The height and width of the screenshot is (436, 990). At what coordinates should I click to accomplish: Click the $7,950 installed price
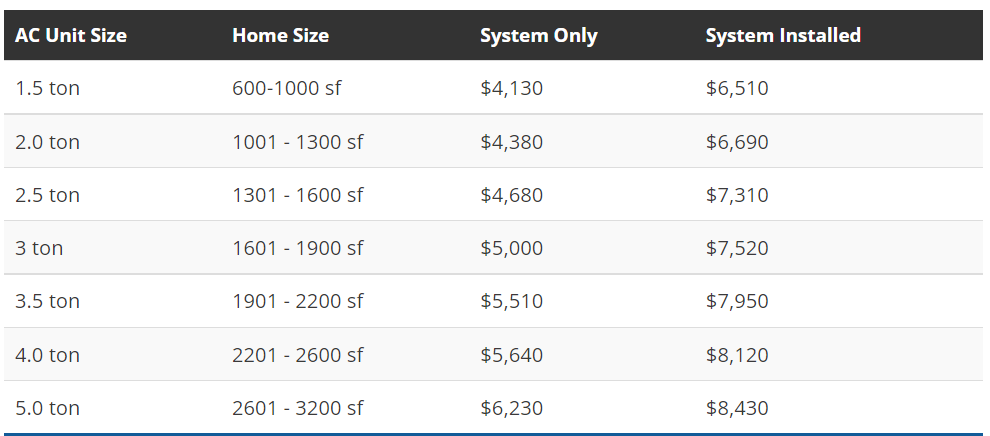pyautogui.click(x=737, y=301)
